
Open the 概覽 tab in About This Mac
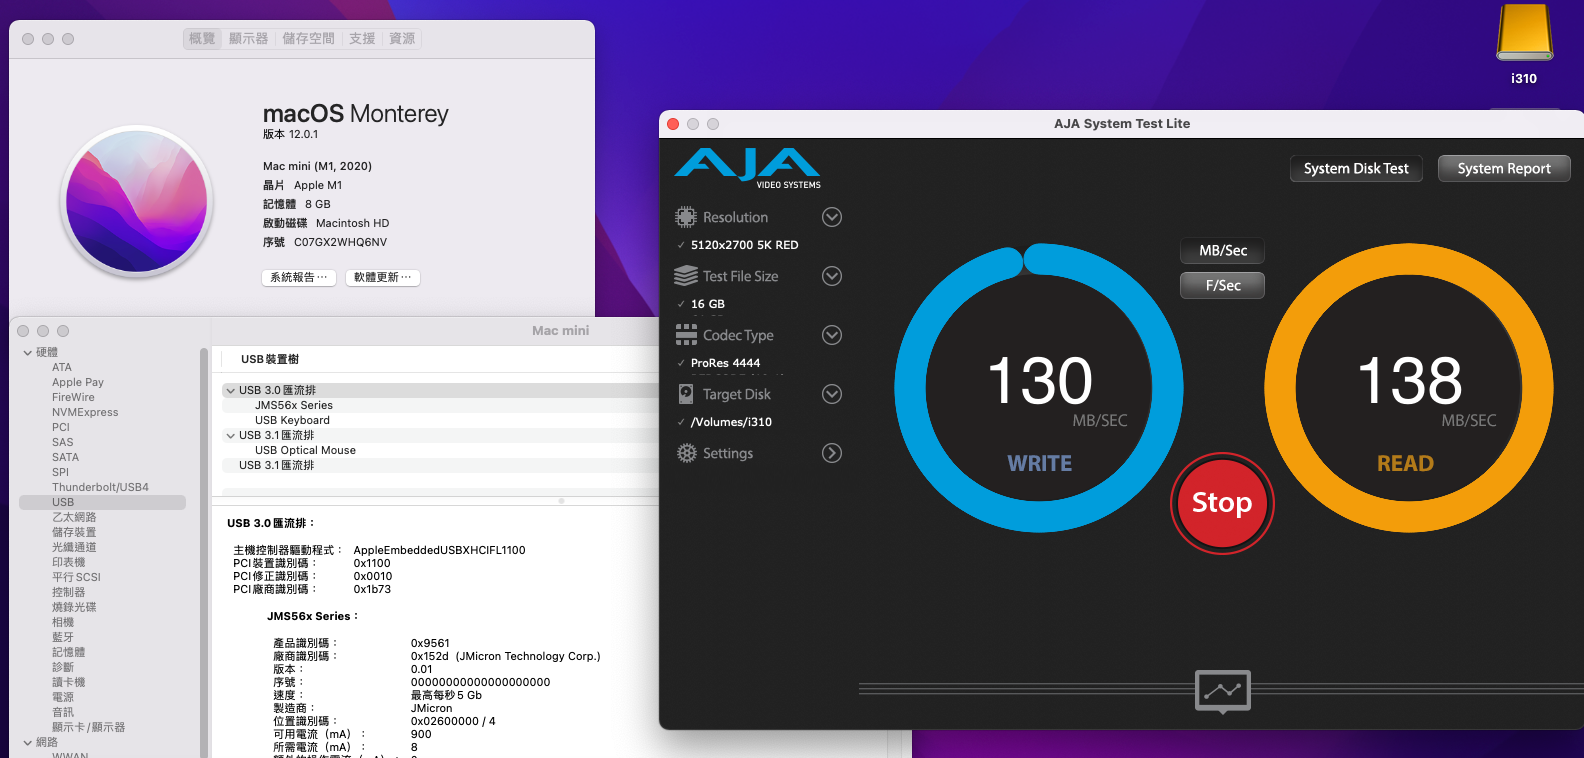202,38
